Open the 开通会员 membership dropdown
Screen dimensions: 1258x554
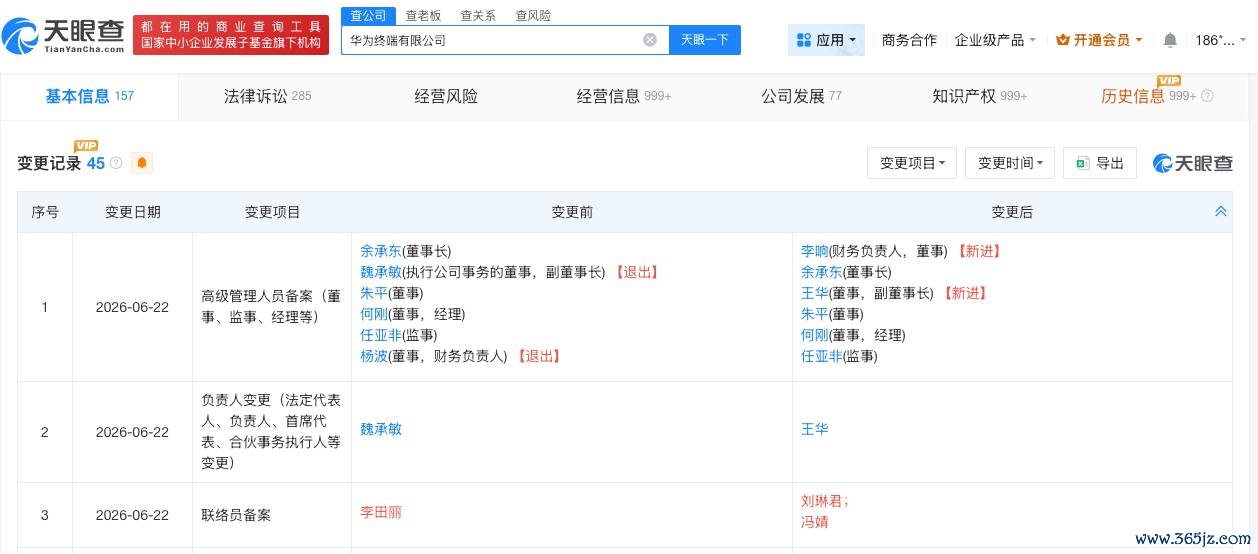[x=1098, y=40]
